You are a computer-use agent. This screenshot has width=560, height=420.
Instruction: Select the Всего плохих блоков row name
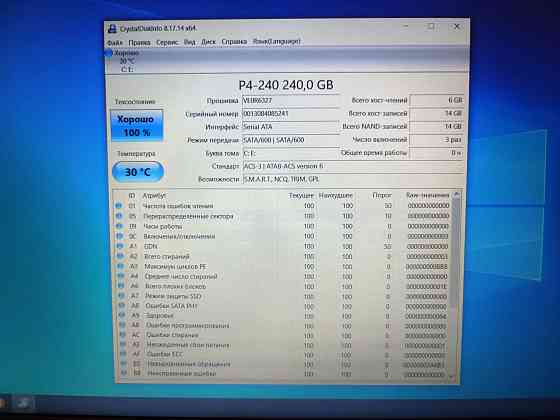point(175,286)
